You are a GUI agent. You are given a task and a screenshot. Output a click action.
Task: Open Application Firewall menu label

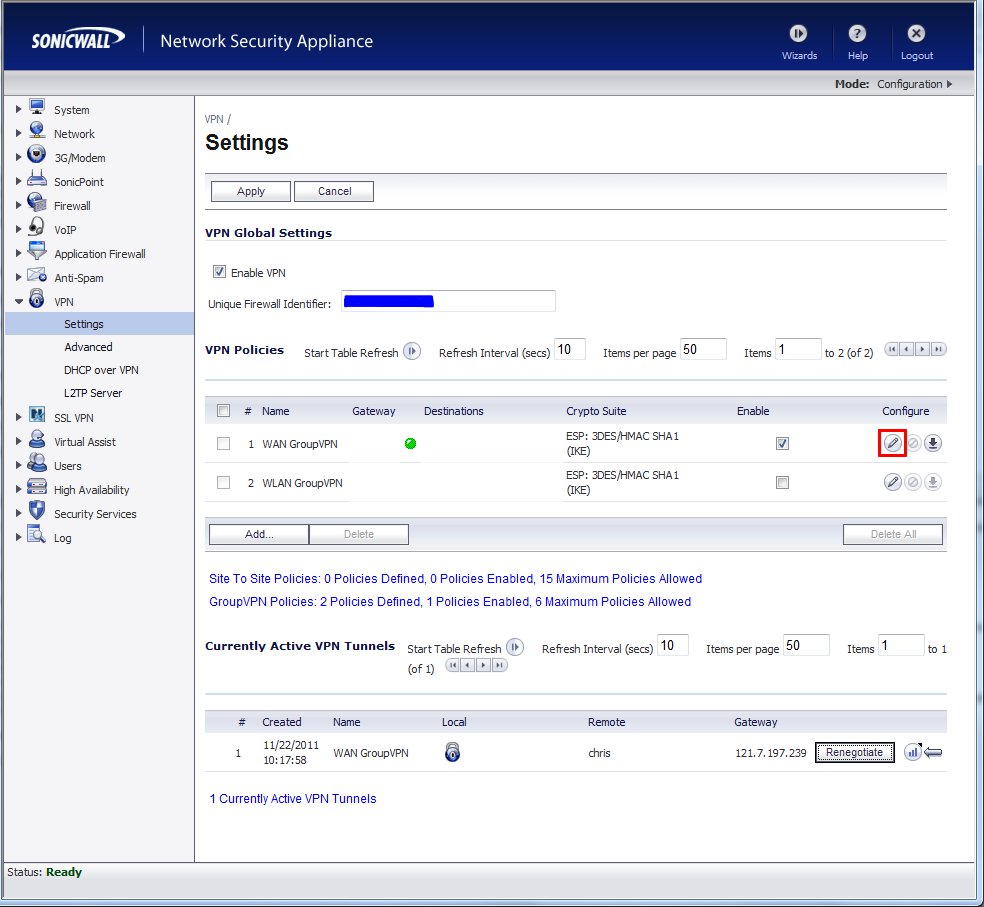tap(100, 254)
